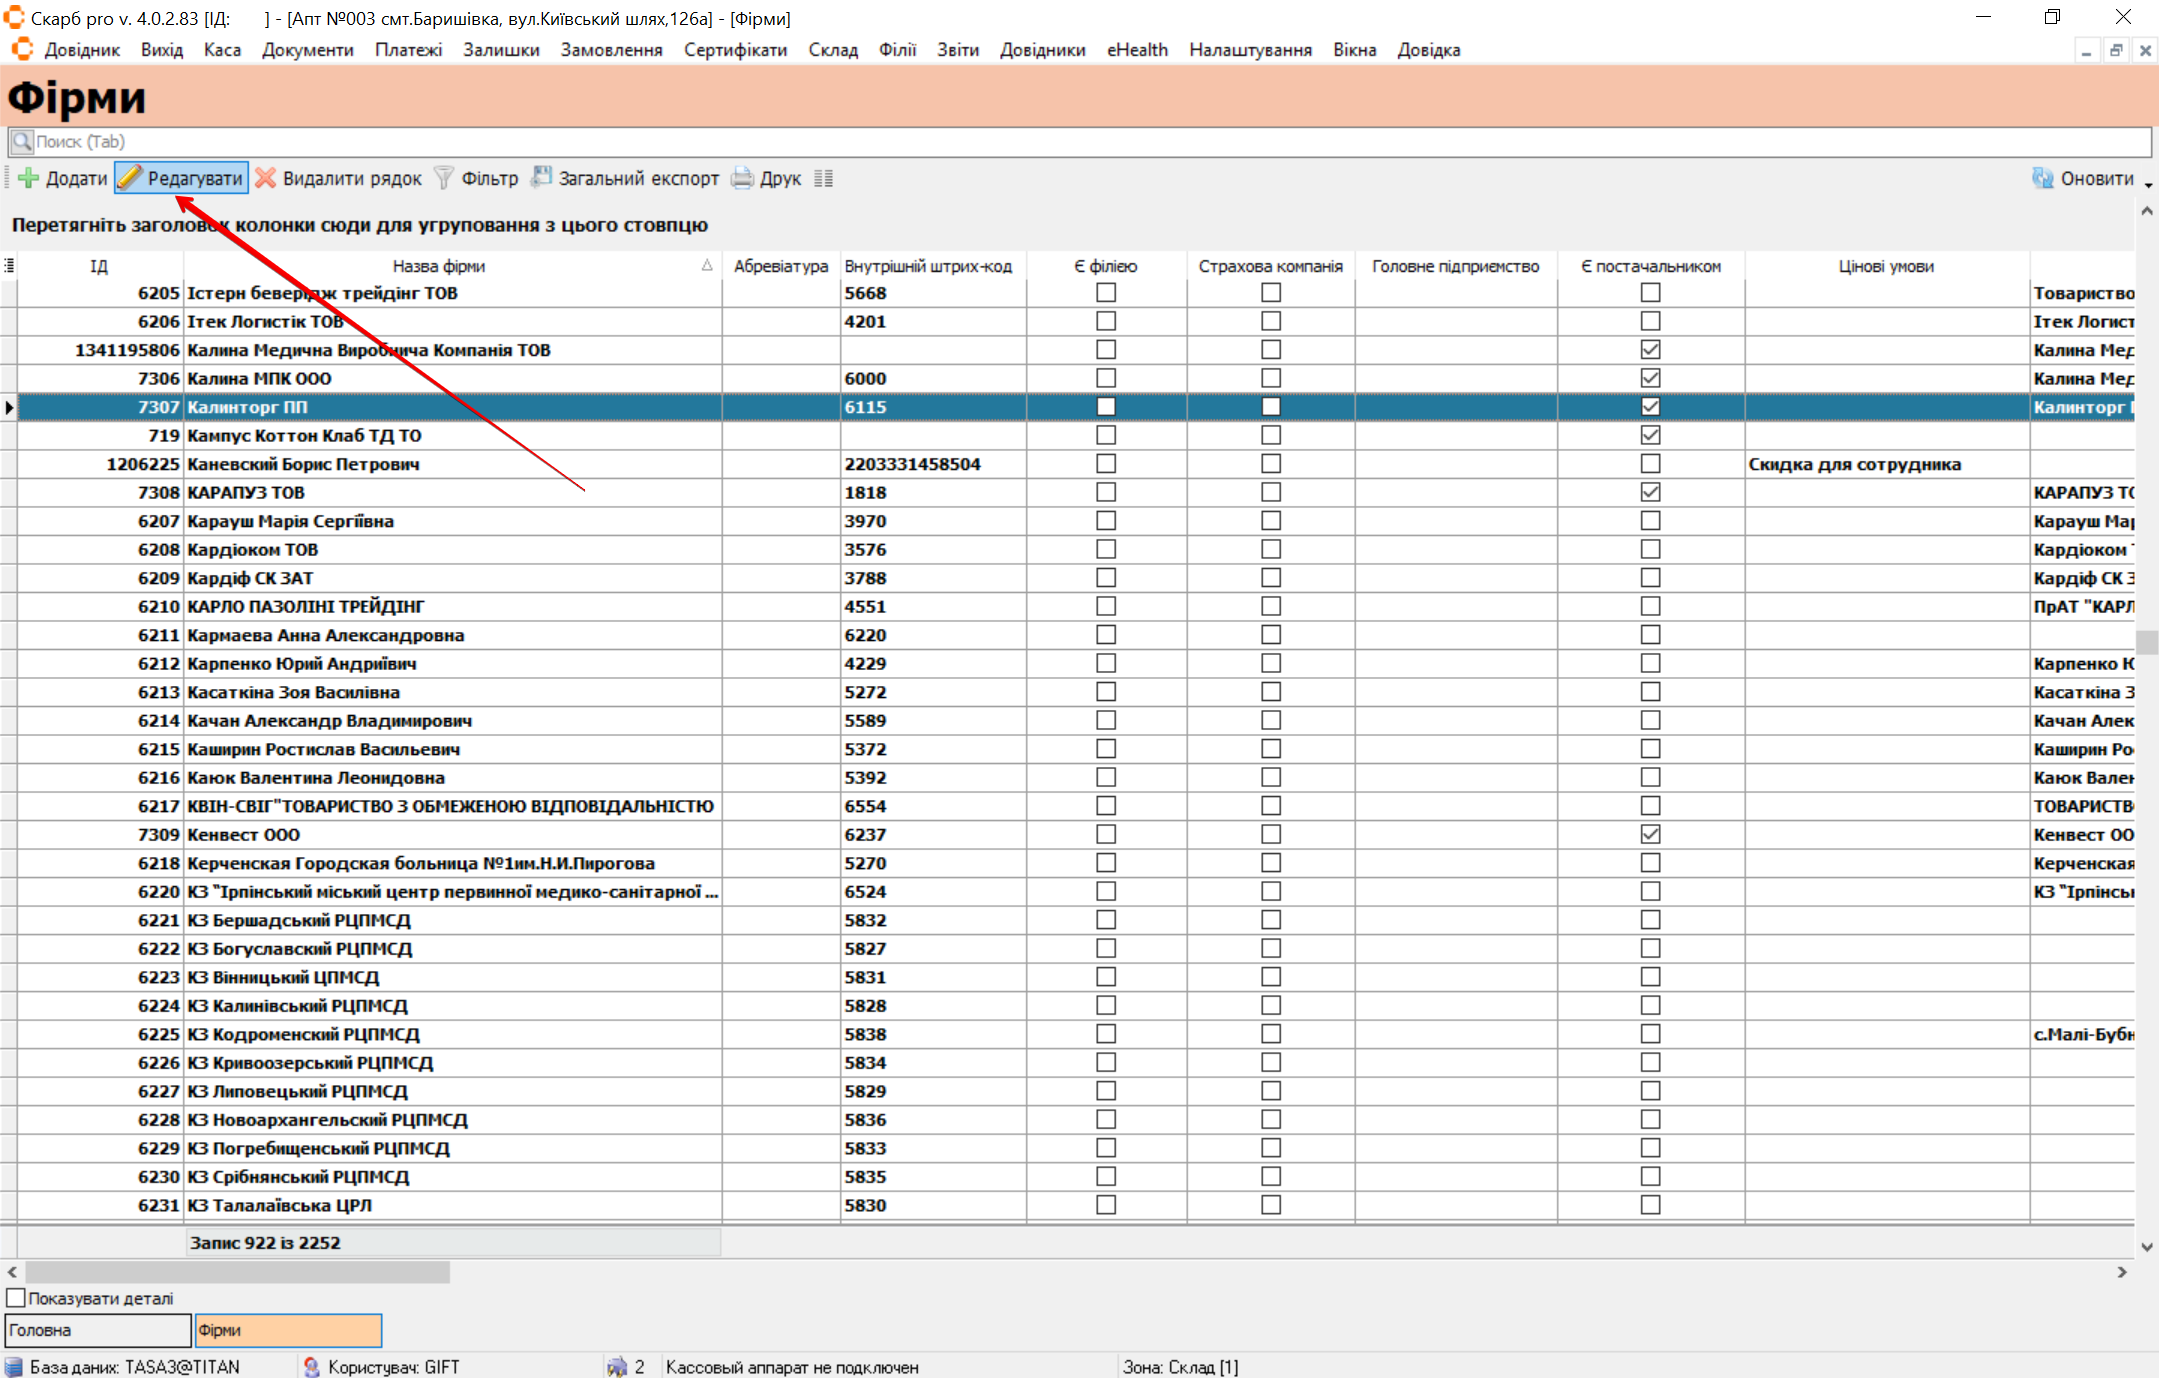The image size is (2159, 1378).
Task: Check Є філією box for Ітек Логистік ТОВ
Action: (x=1105, y=321)
